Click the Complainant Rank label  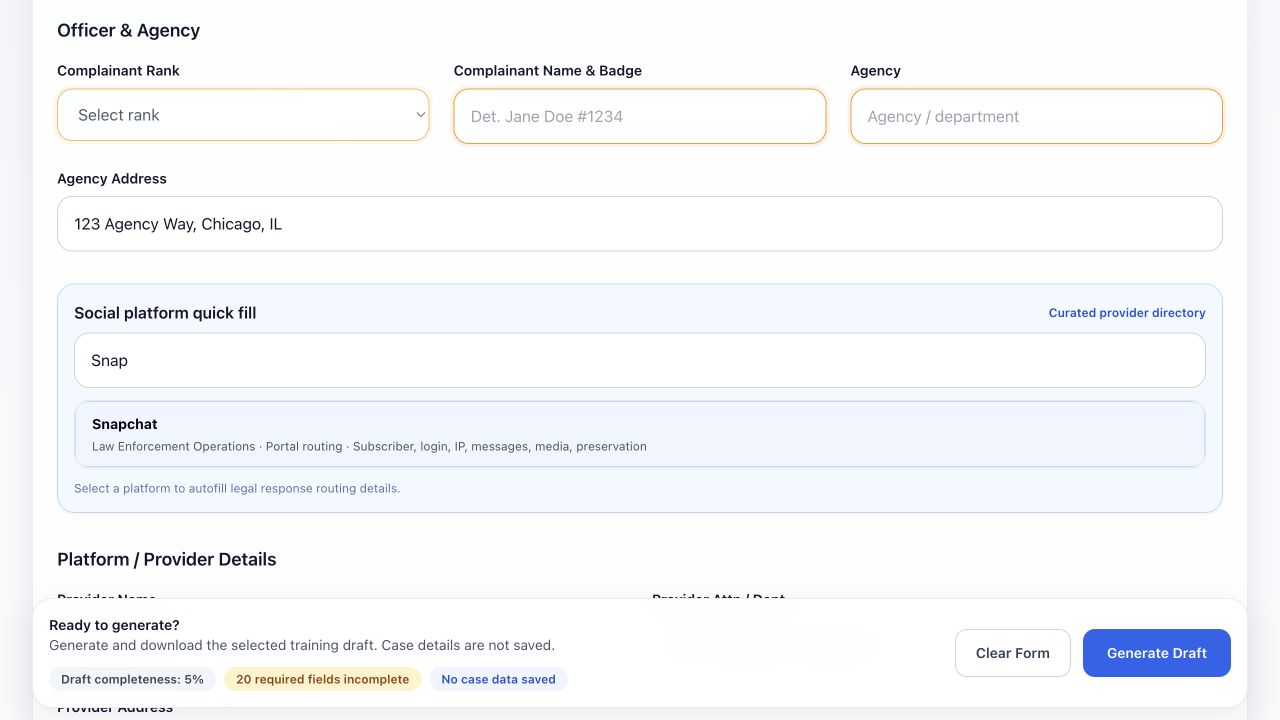pyautogui.click(x=119, y=71)
